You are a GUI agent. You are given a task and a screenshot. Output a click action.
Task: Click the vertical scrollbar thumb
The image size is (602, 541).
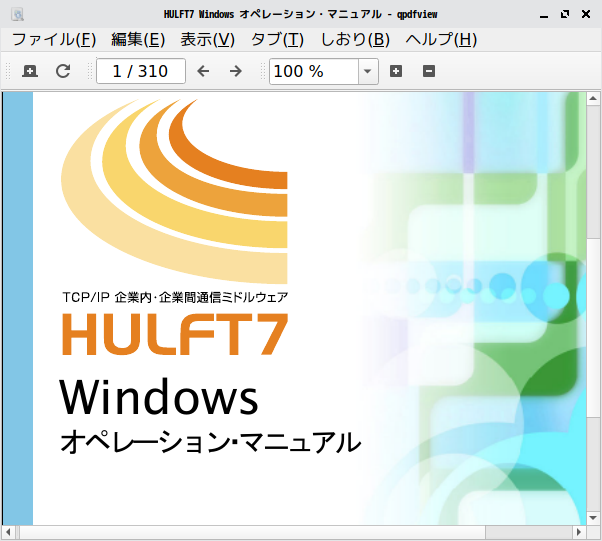point(593,328)
